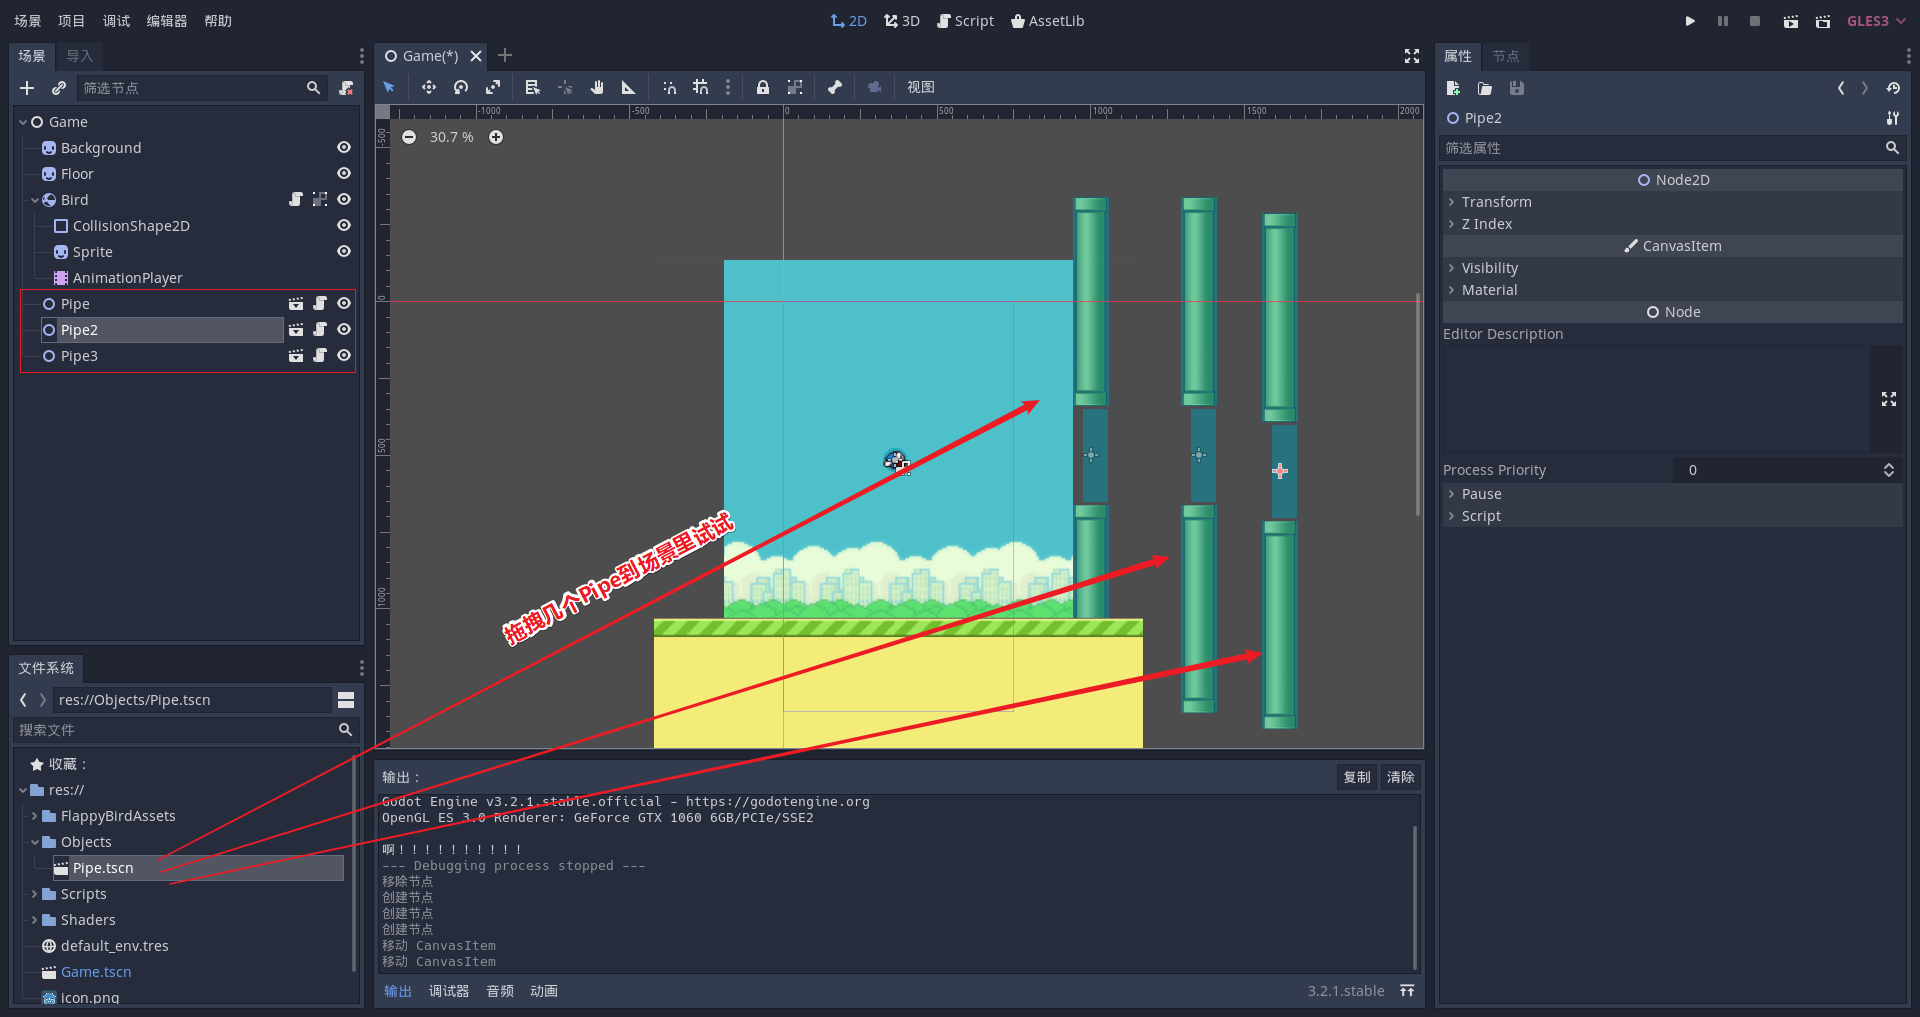Open the 动画 animation panel
This screenshot has height=1017, width=1920.
pos(544,991)
